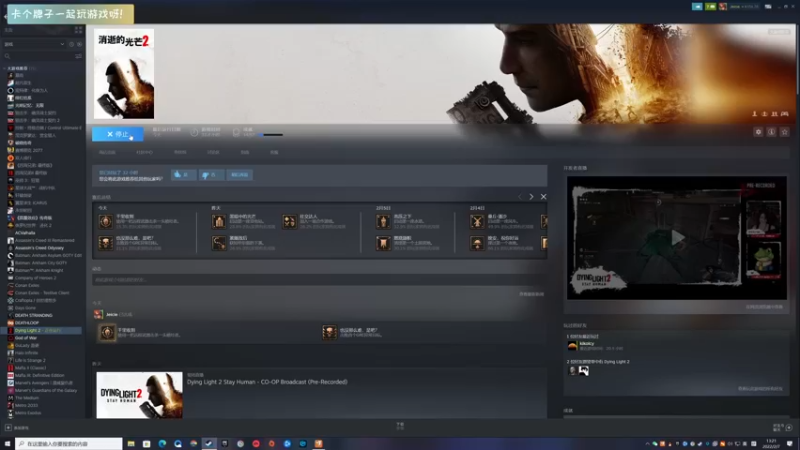Click the Windows taskbar search box
This screenshot has width=800, height=450.
pyautogui.click(x=69, y=444)
